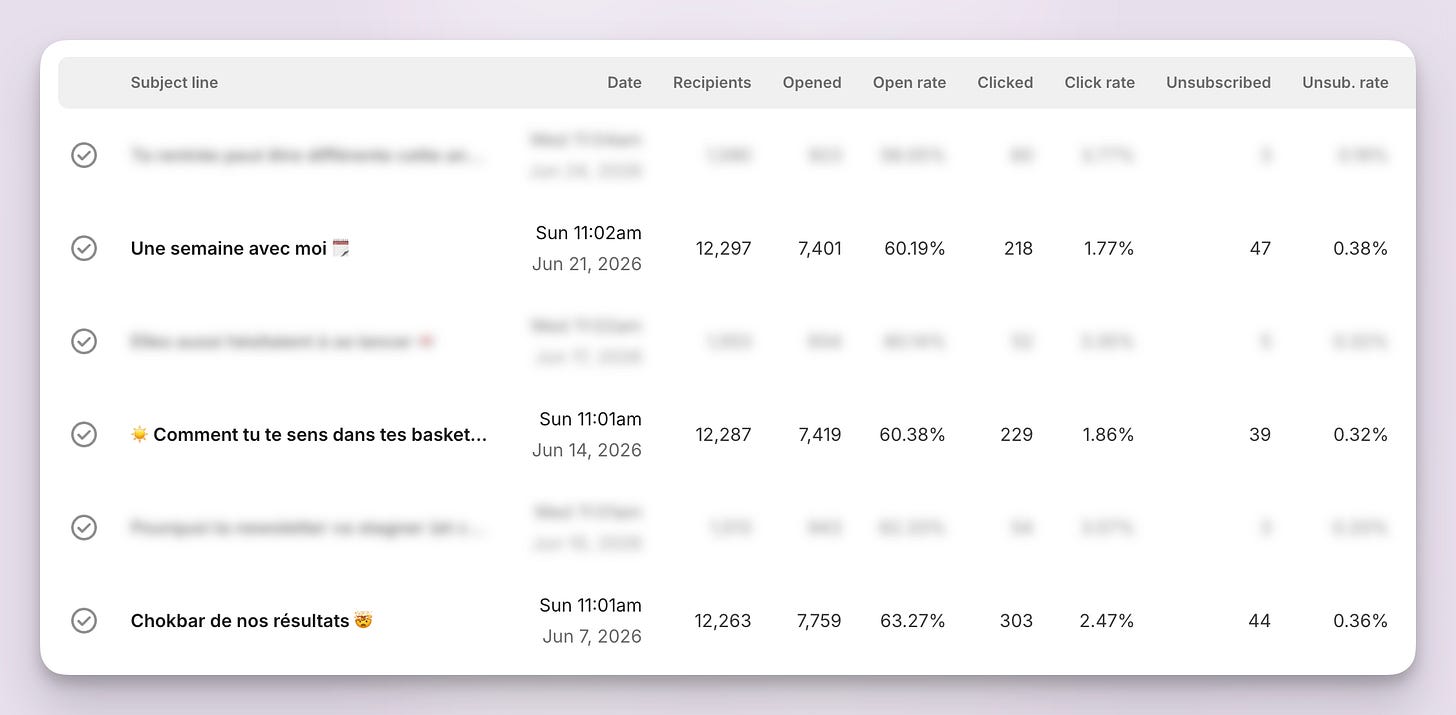
Task: Sort by the Open rate column header
Action: tap(909, 83)
